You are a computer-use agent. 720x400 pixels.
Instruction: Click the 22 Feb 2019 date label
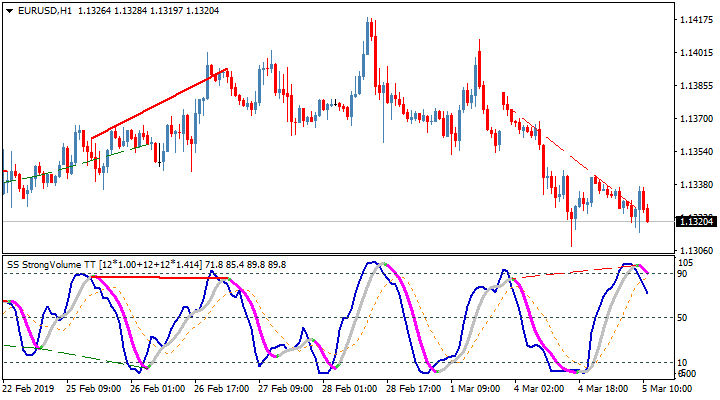(31, 387)
